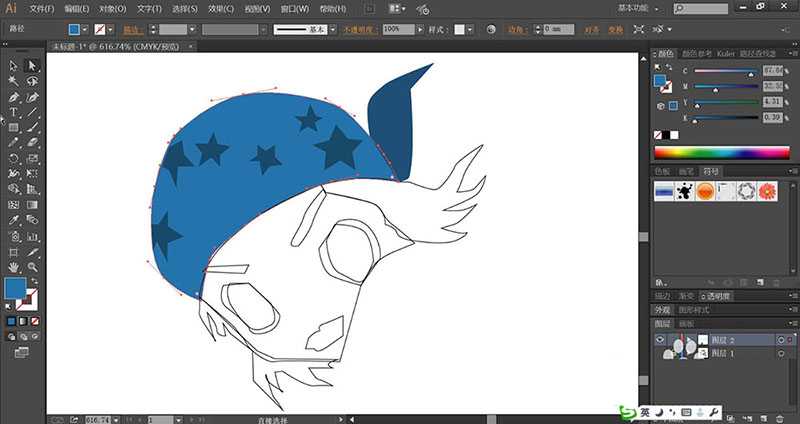Select the Type tool

click(14, 112)
